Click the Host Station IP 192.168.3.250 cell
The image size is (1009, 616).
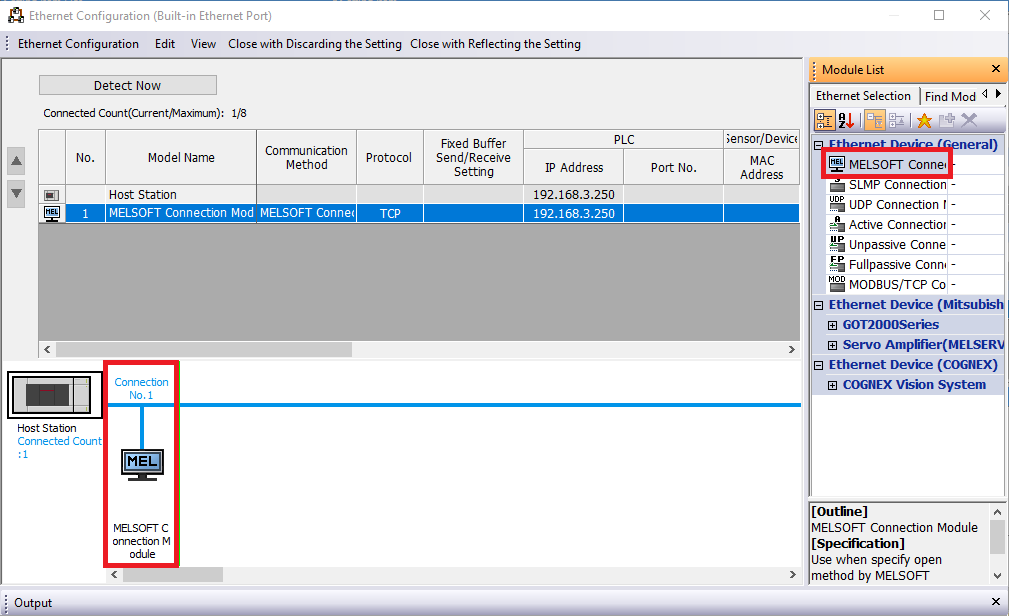(574, 194)
